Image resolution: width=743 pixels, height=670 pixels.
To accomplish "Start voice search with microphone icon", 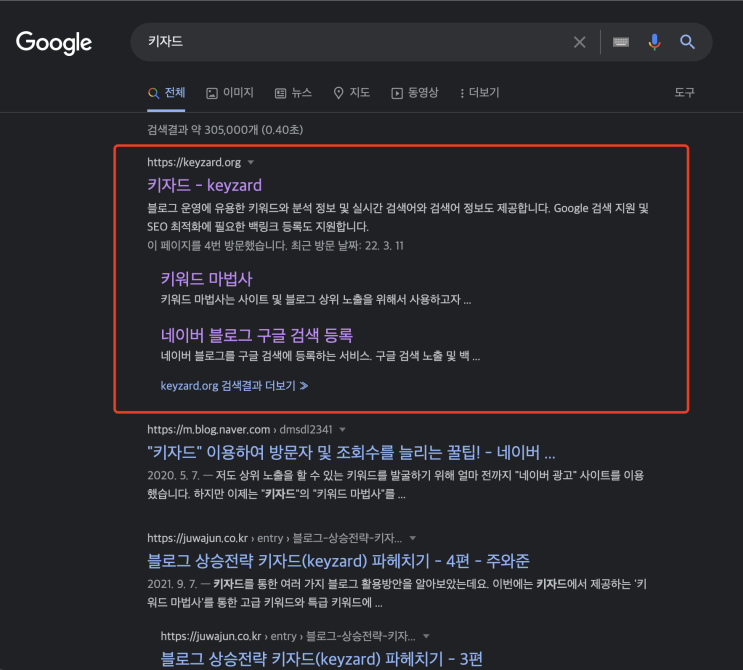I will point(654,42).
